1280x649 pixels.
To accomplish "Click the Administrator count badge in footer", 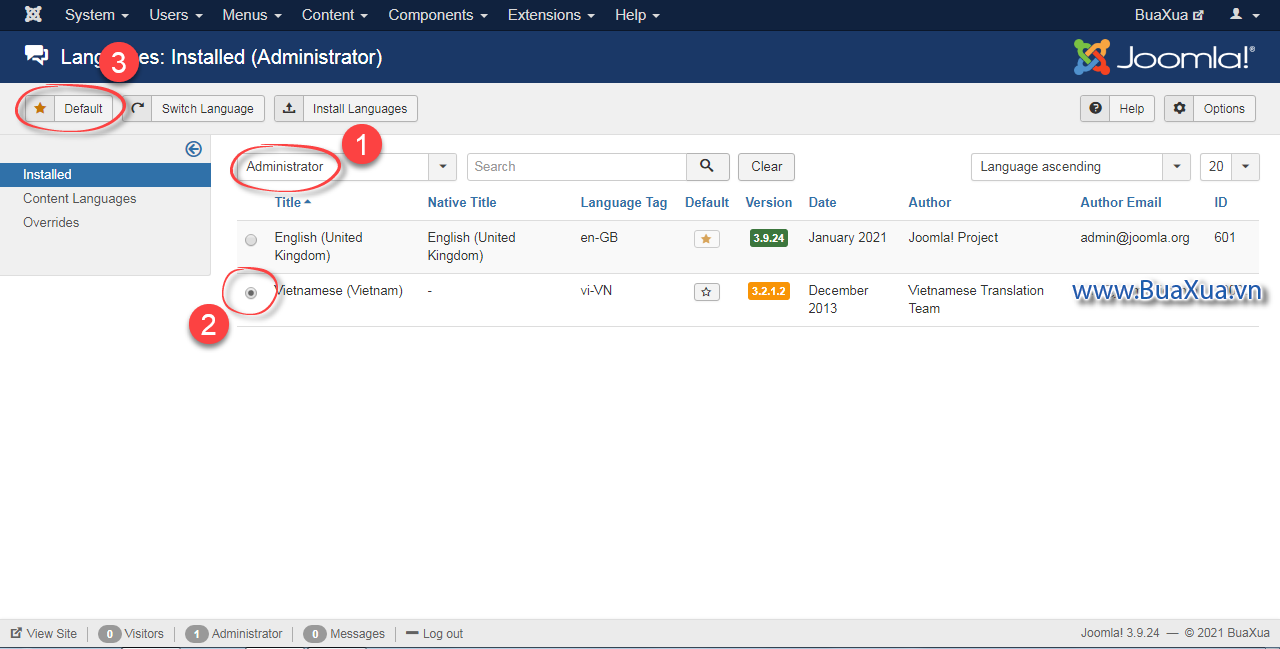I will (x=197, y=634).
